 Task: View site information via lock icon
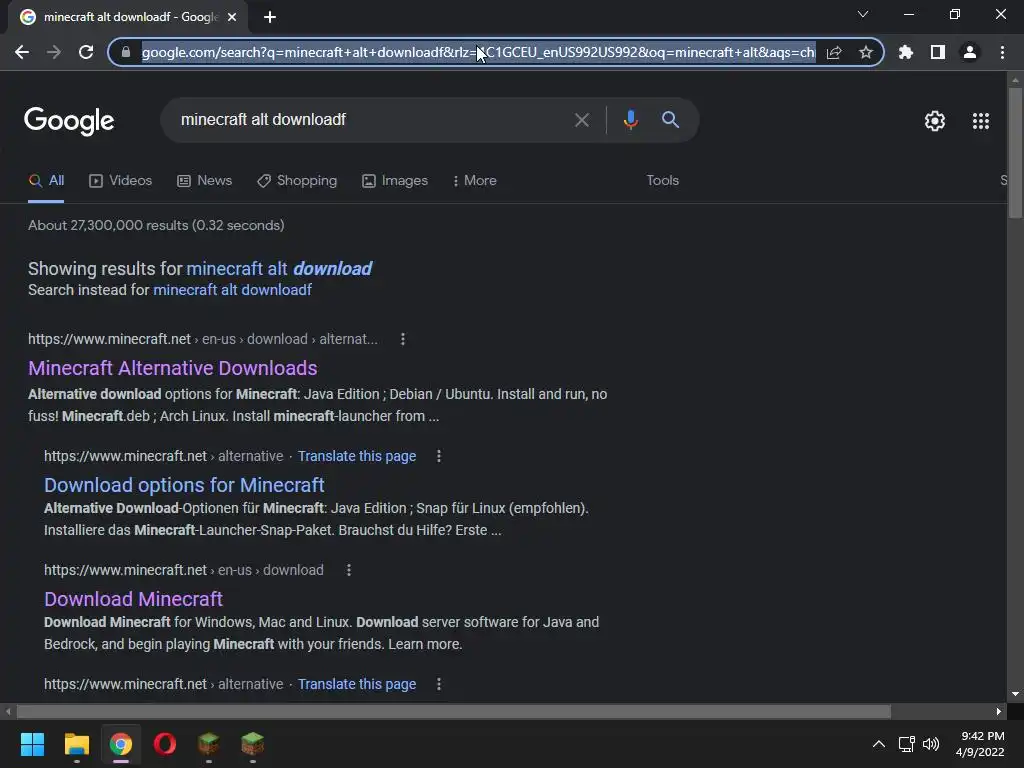(126, 52)
